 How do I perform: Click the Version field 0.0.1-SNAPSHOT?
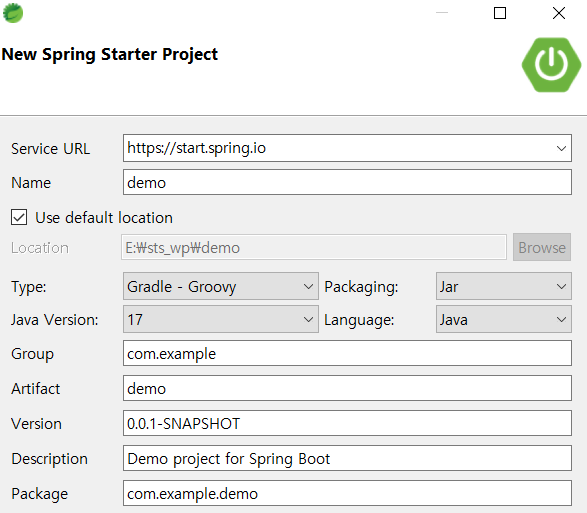(x=347, y=423)
